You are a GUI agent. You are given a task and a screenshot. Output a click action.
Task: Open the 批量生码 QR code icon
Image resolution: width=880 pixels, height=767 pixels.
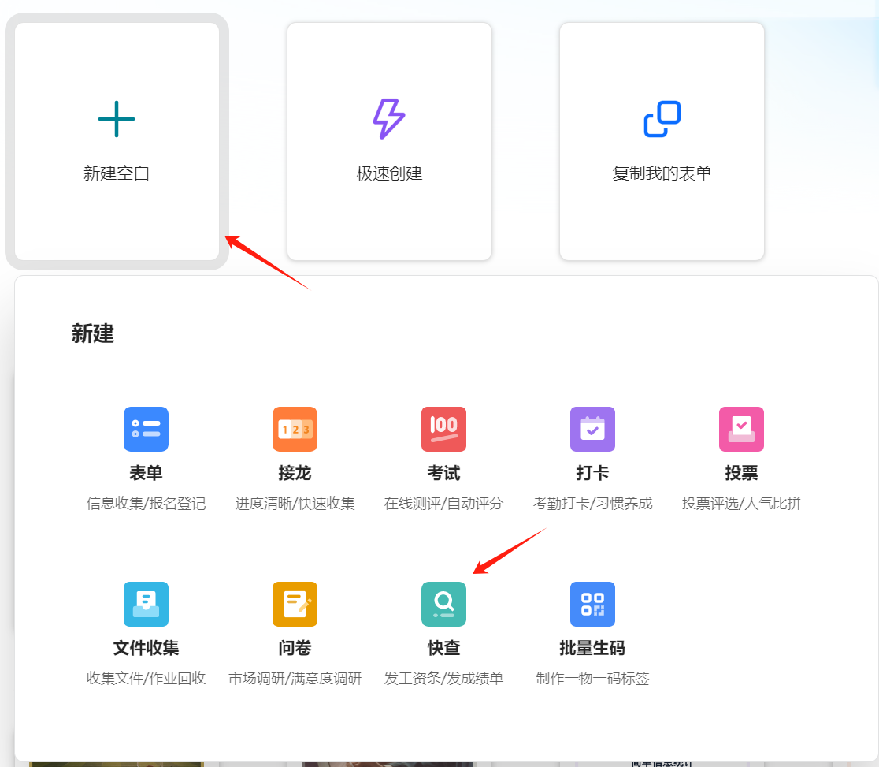[592, 604]
